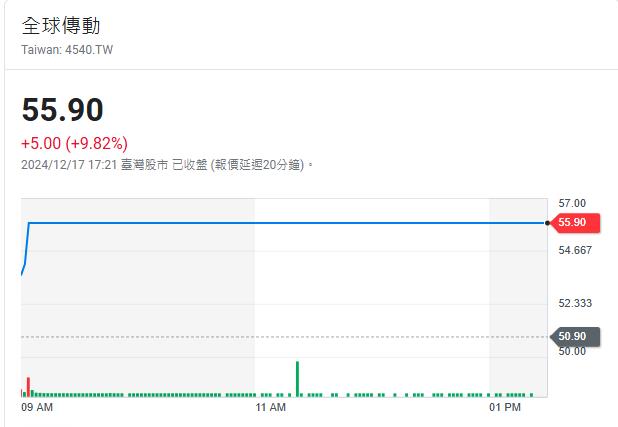618x427 pixels.
Task: Click the current price 55.90 headline
Action: click(x=63, y=109)
